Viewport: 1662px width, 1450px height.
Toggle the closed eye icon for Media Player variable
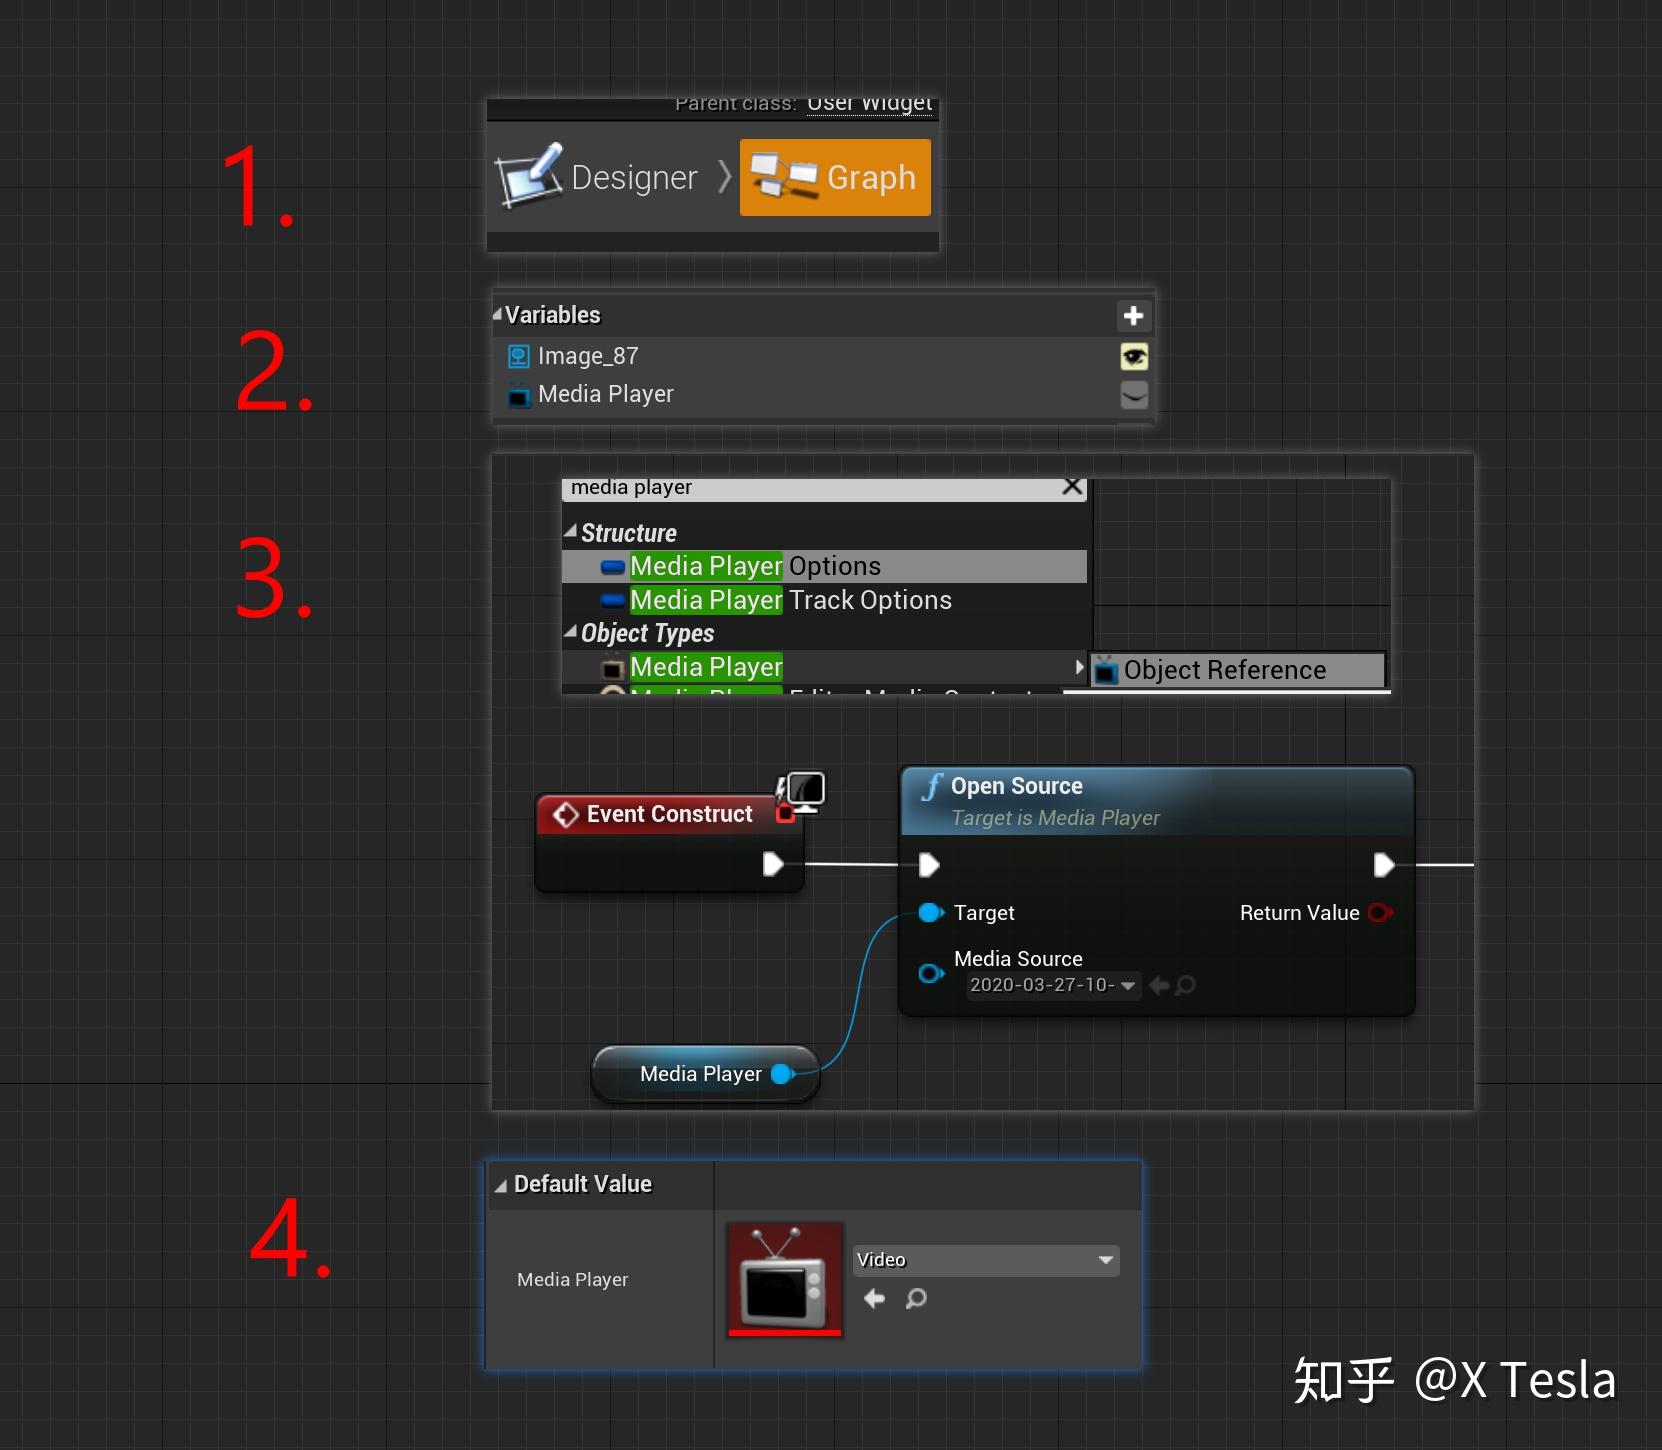pyautogui.click(x=1135, y=395)
